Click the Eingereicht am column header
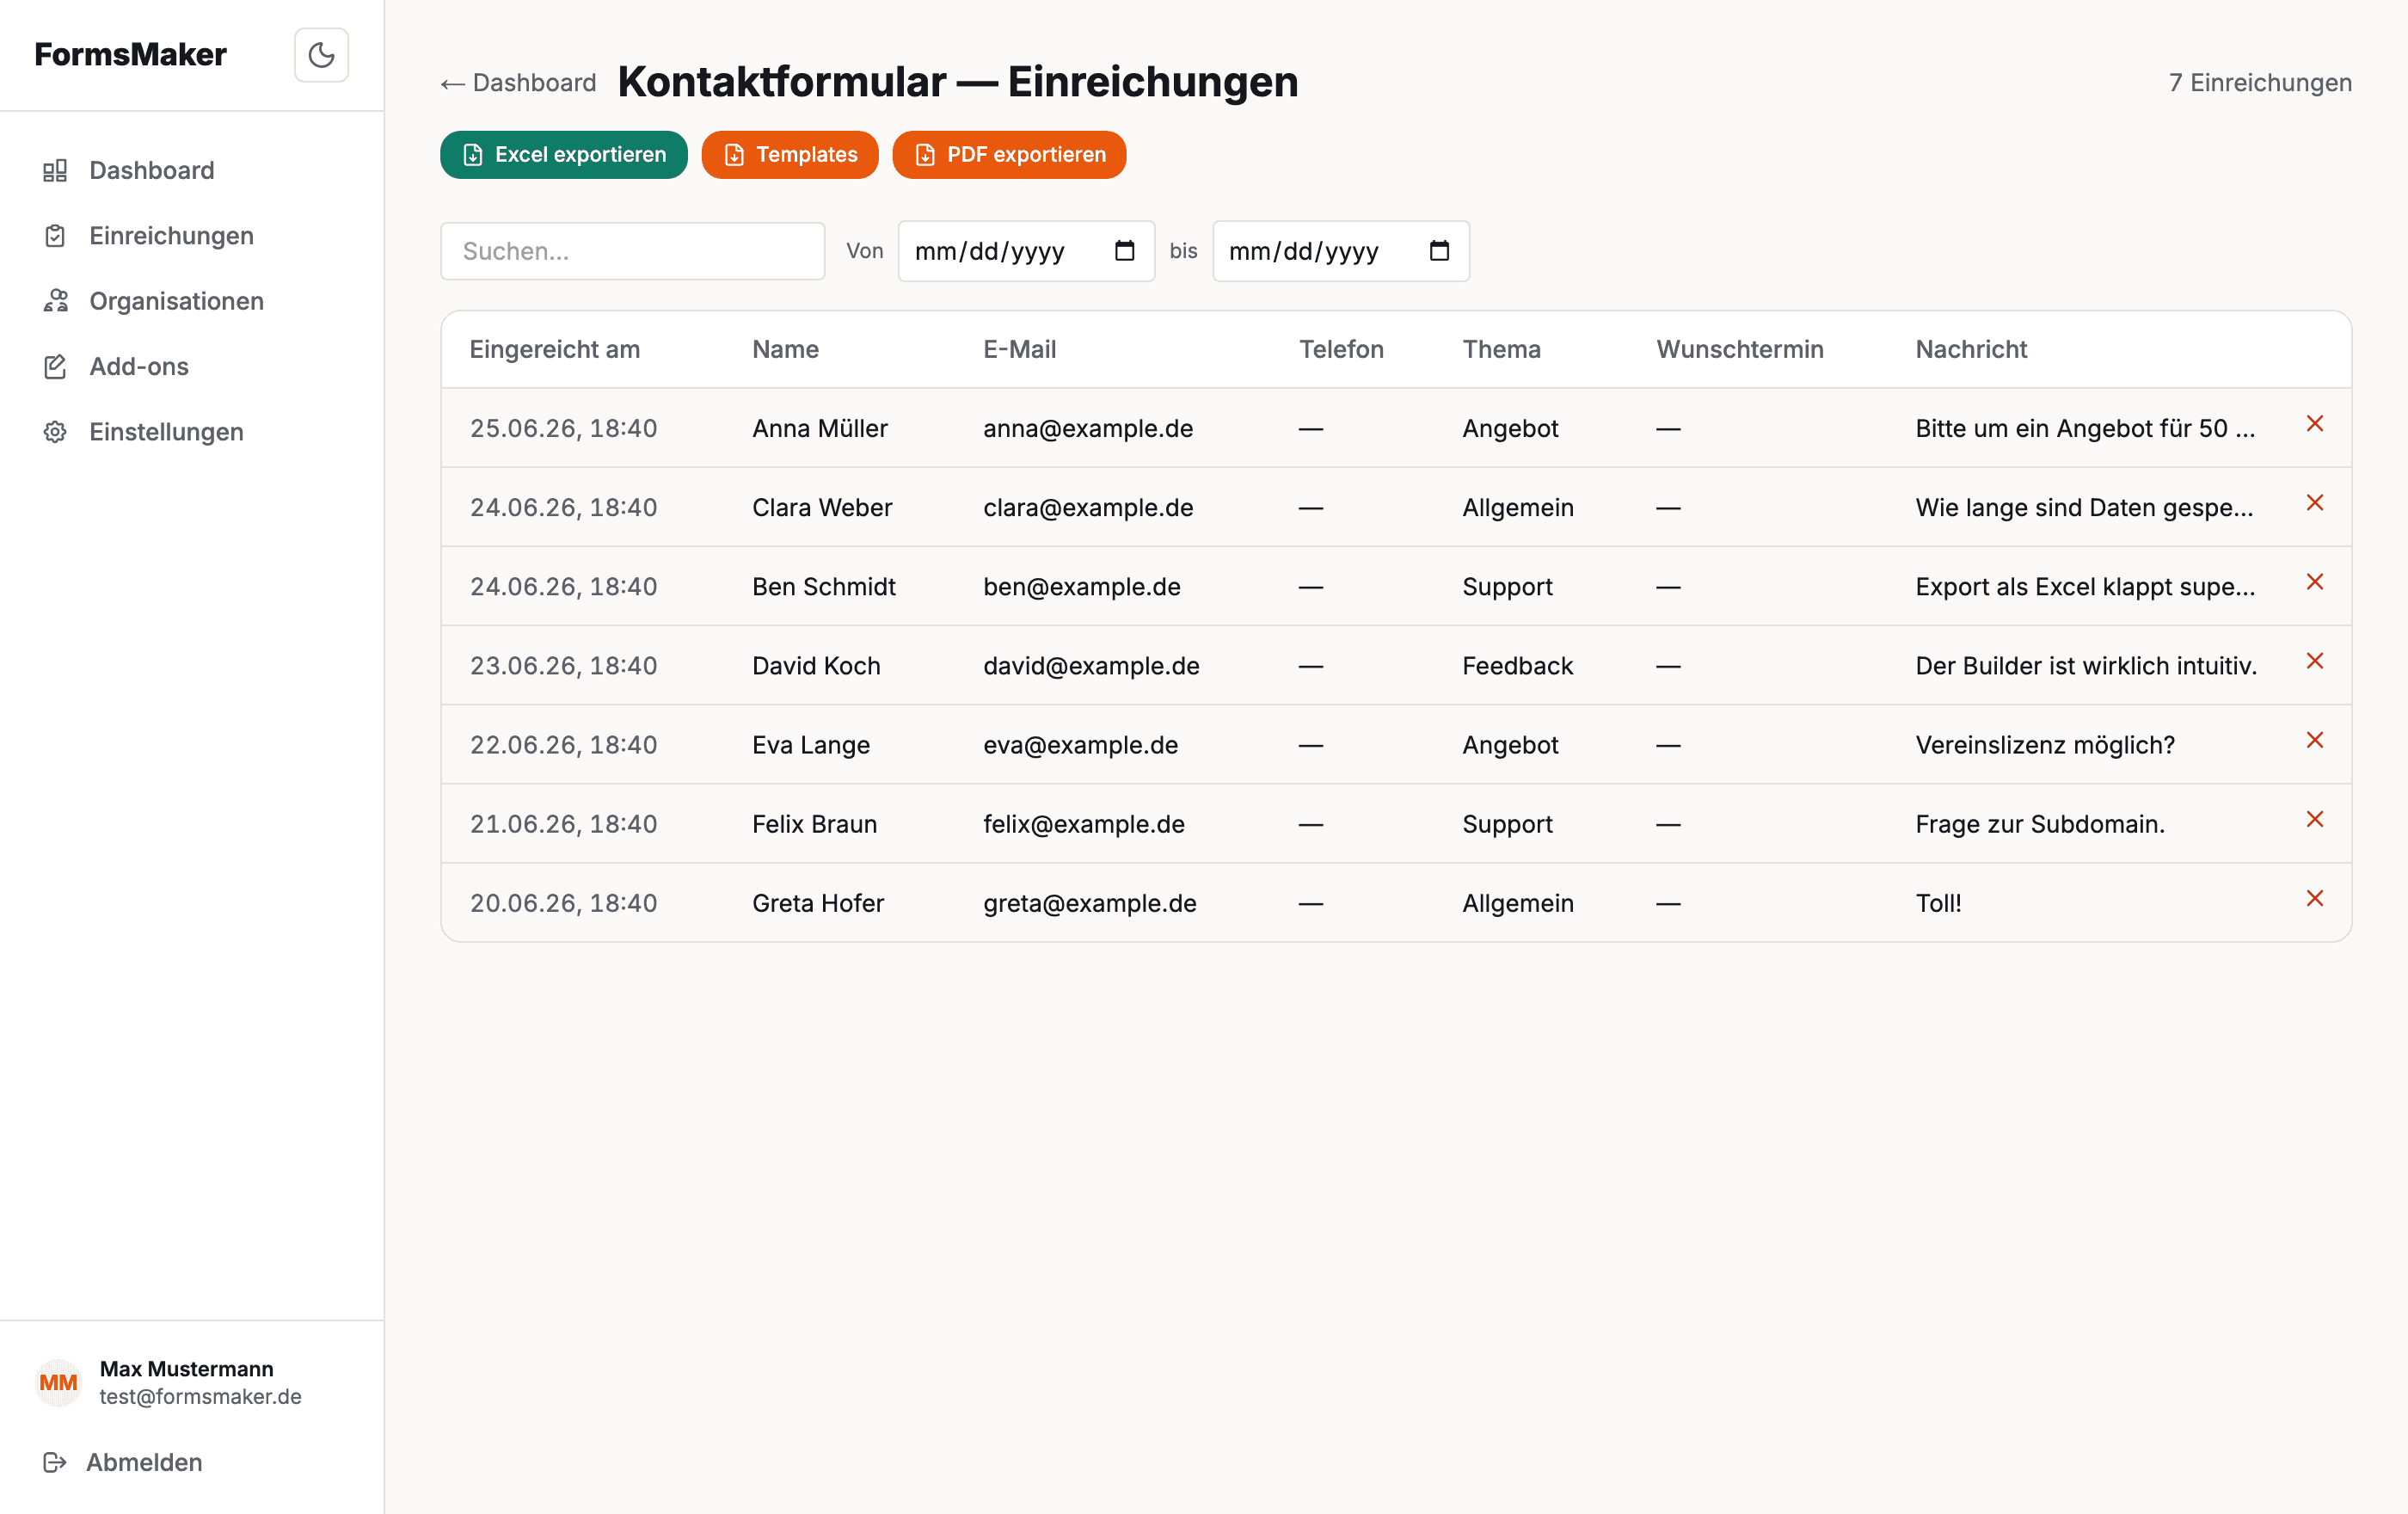The height and width of the screenshot is (1514, 2408). (555, 349)
